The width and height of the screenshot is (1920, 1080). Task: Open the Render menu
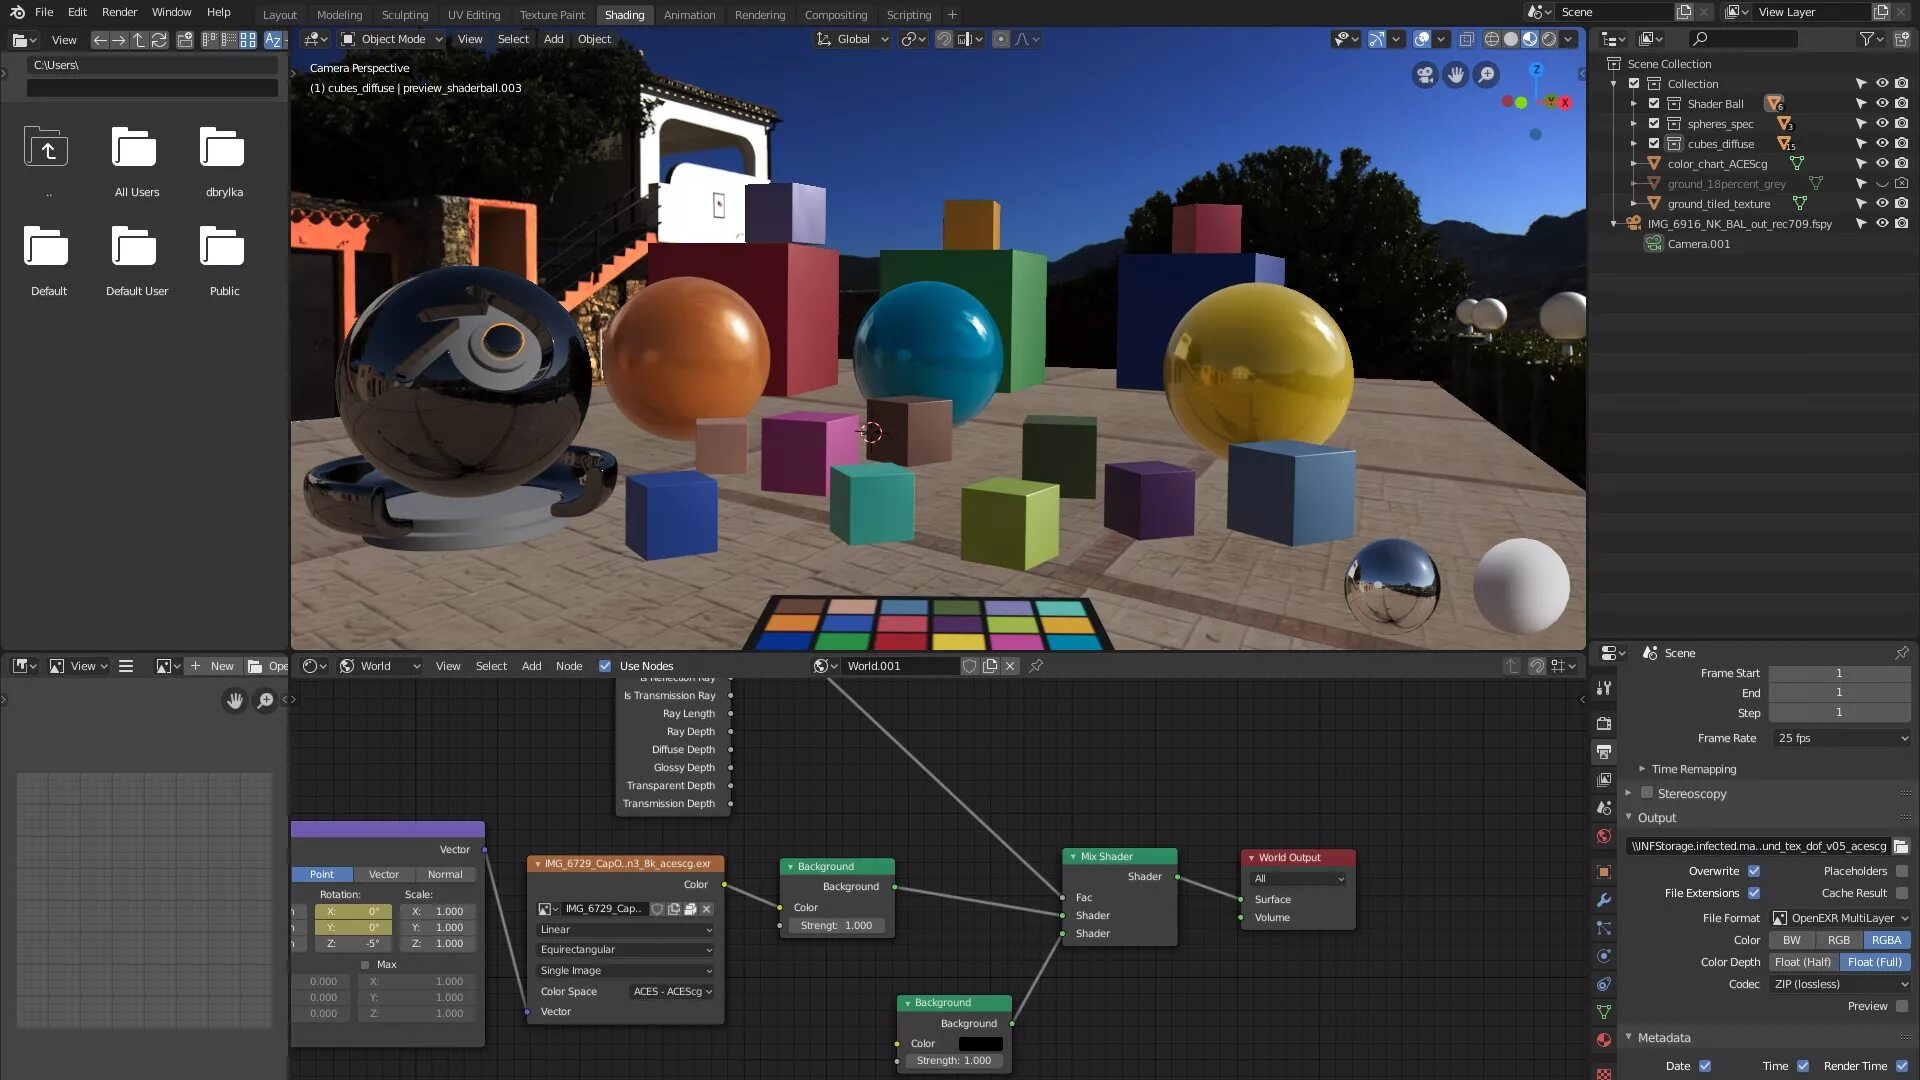point(119,12)
